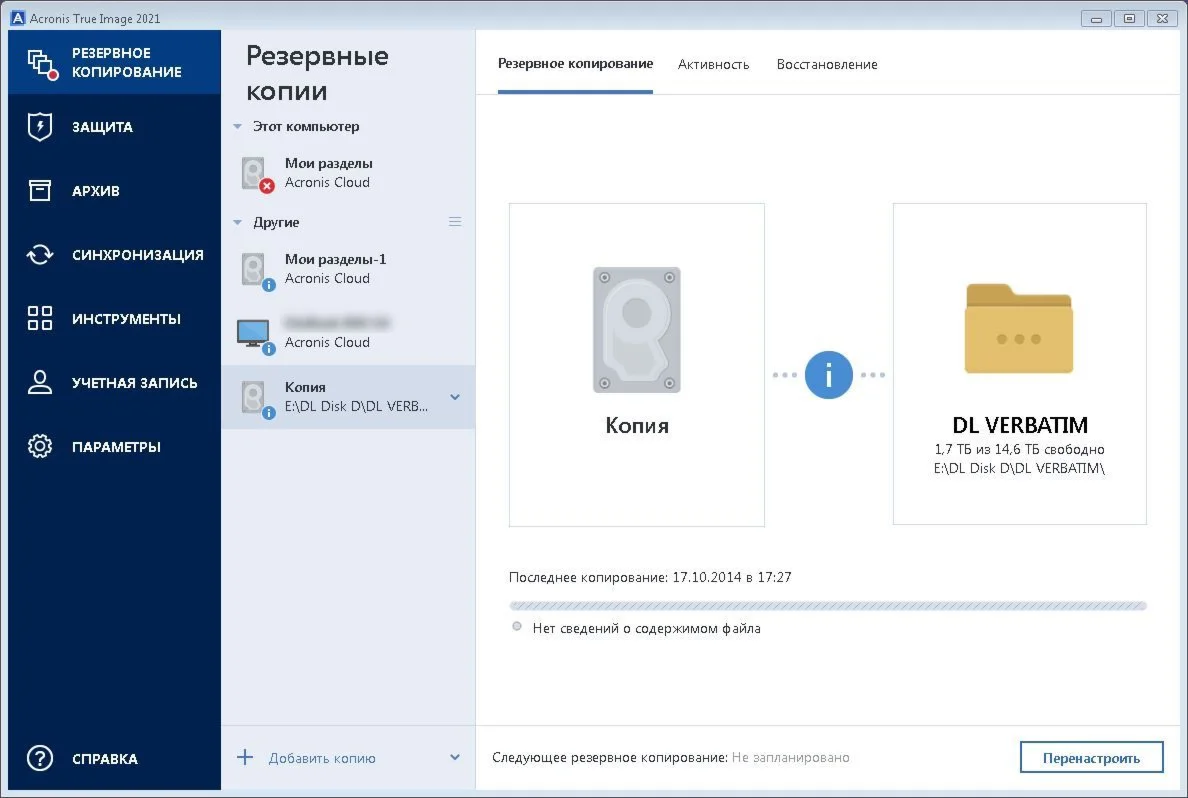Image resolution: width=1188 pixels, height=798 pixels.
Task: Open the Protection section shield icon
Action: pos(39,127)
